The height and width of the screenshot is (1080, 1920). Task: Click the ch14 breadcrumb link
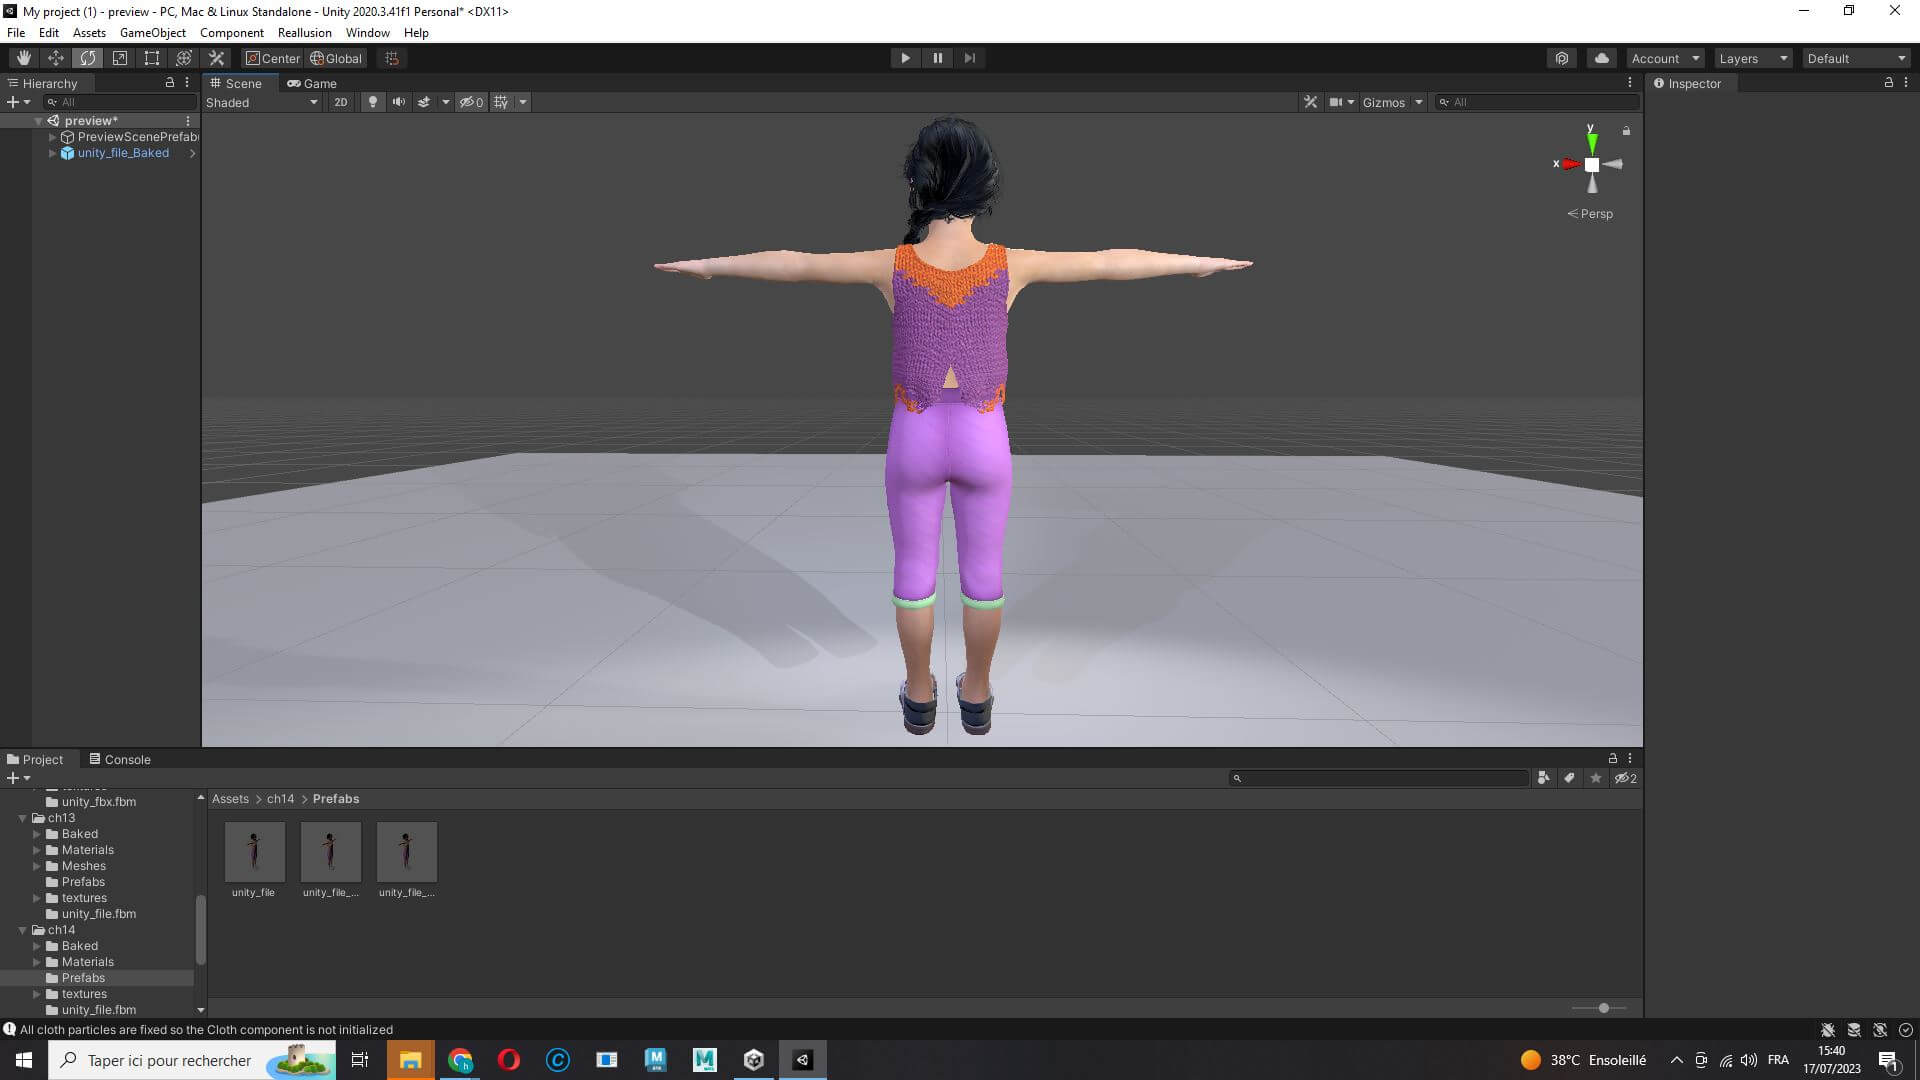(x=280, y=799)
